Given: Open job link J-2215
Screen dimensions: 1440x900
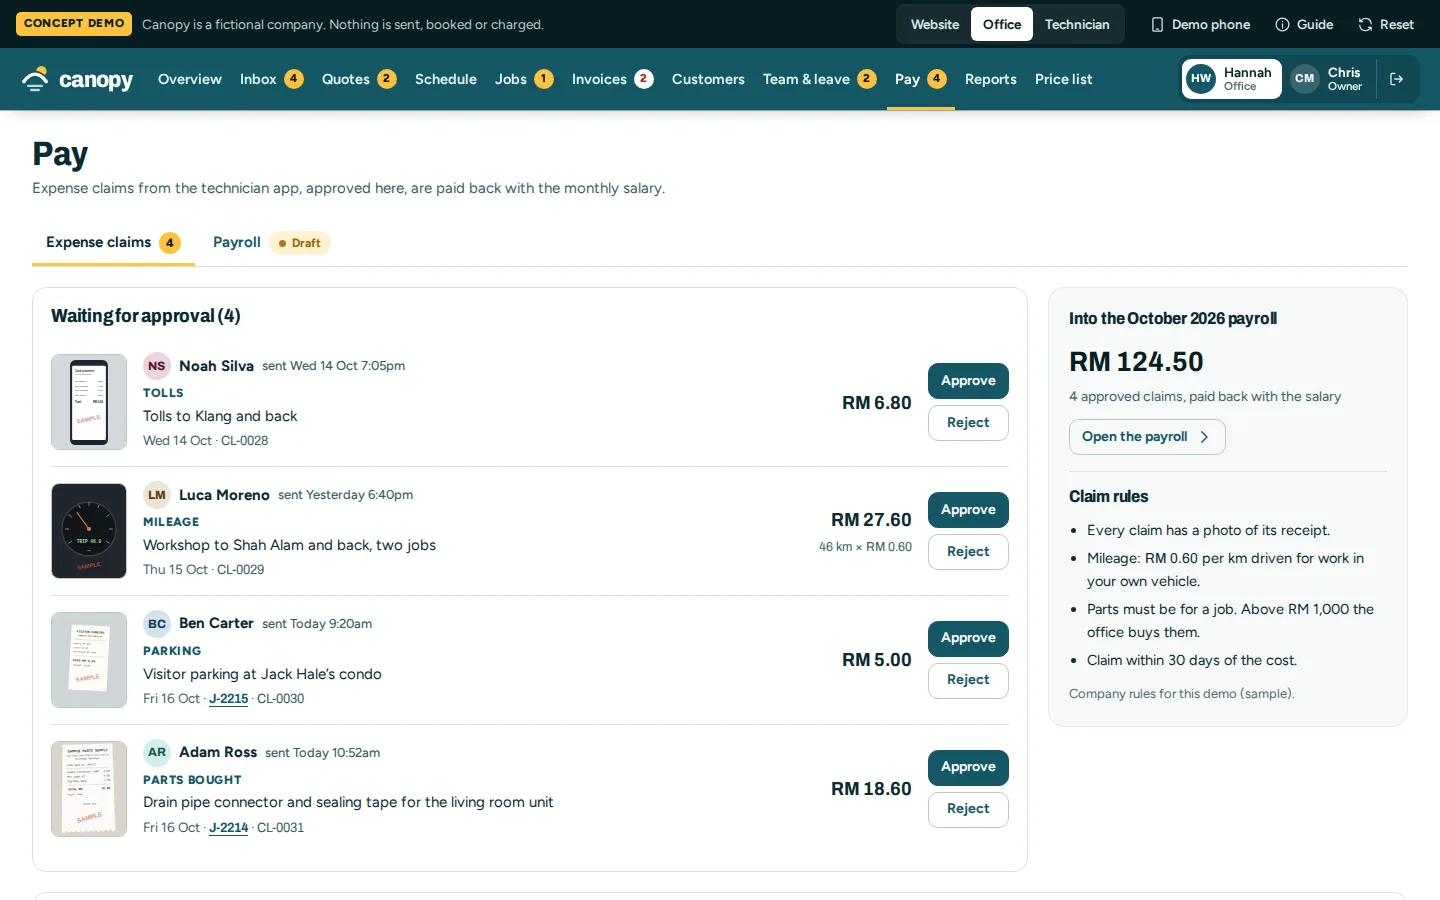Looking at the screenshot, I should coord(228,699).
